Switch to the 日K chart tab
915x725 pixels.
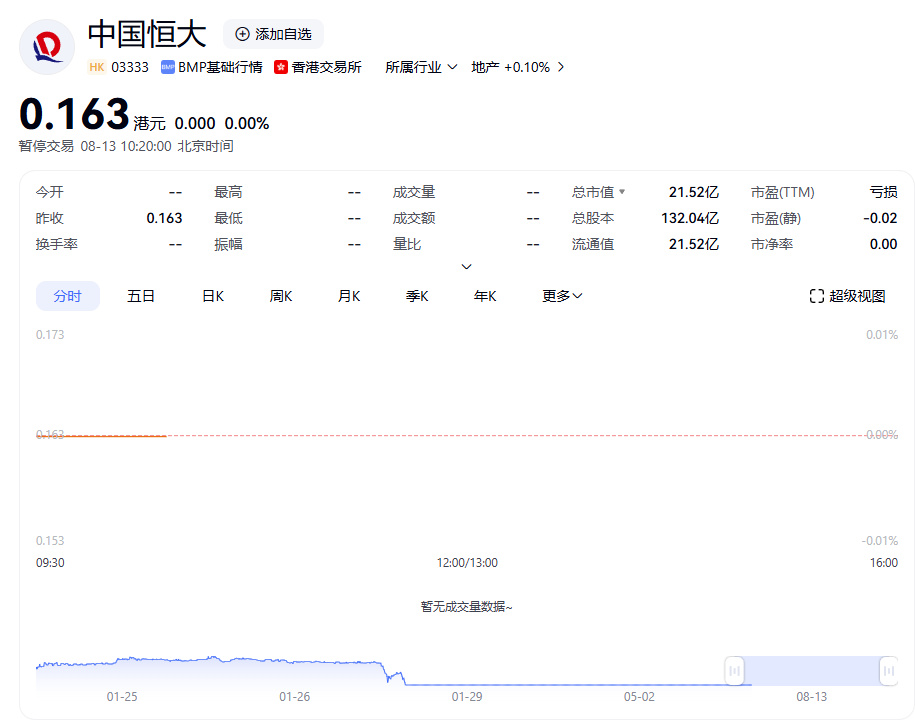click(213, 296)
